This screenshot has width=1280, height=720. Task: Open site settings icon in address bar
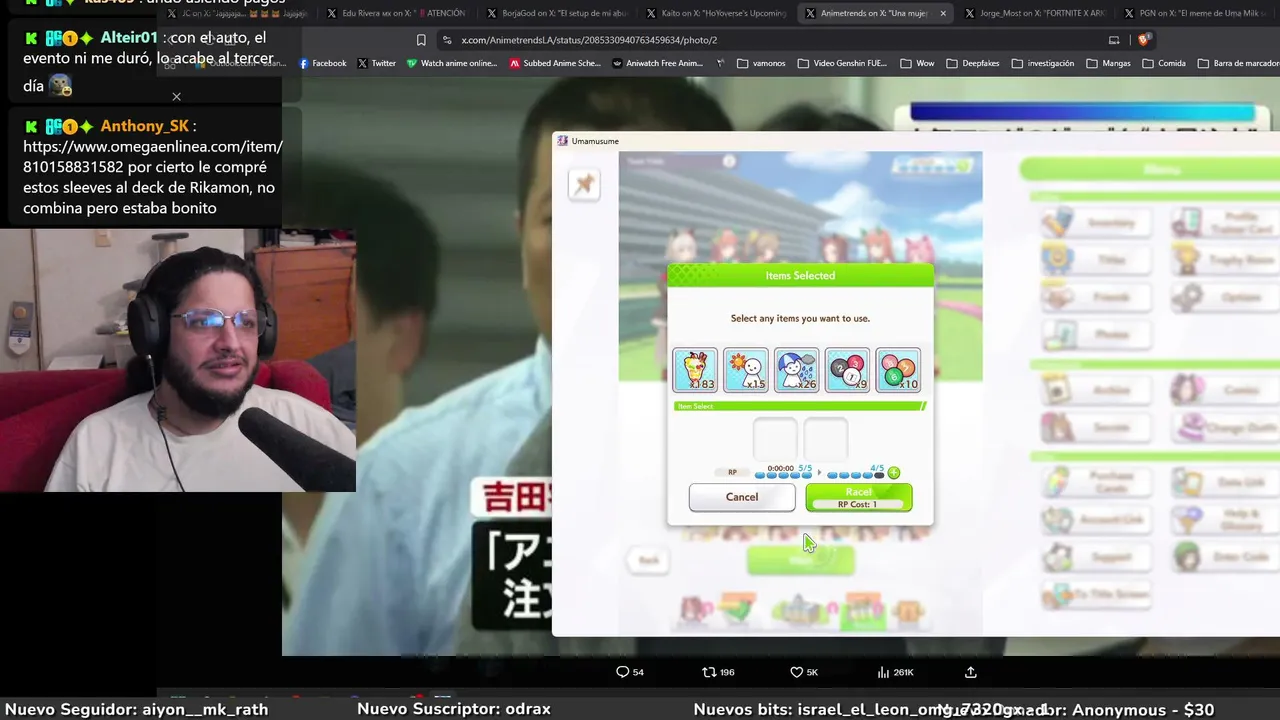pyautogui.click(x=447, y=40)
